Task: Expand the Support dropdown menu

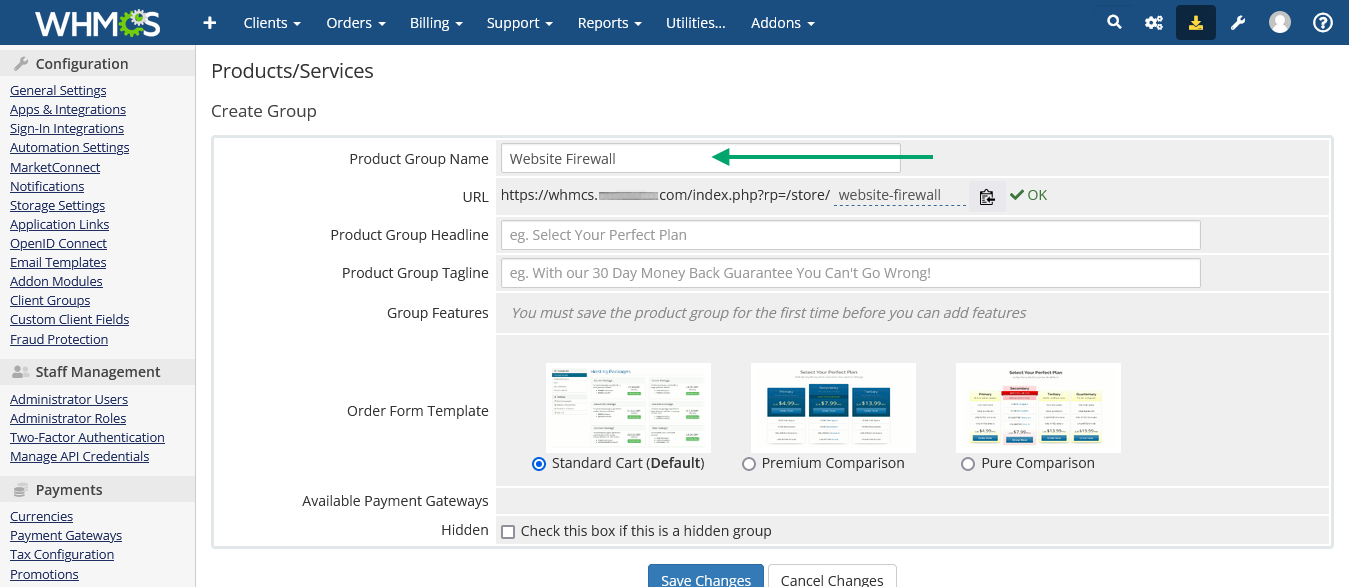Action: (x=520, y=22)
